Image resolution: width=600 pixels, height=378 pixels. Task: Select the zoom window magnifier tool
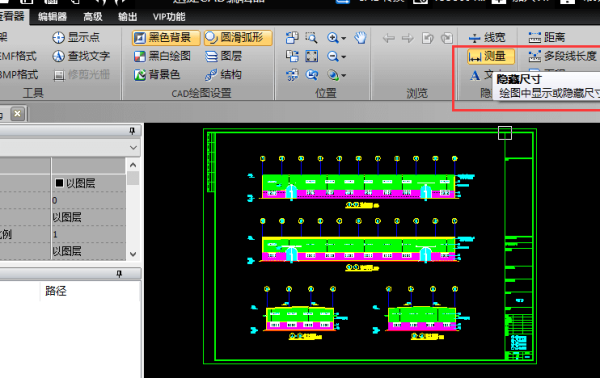click(311, 37)
